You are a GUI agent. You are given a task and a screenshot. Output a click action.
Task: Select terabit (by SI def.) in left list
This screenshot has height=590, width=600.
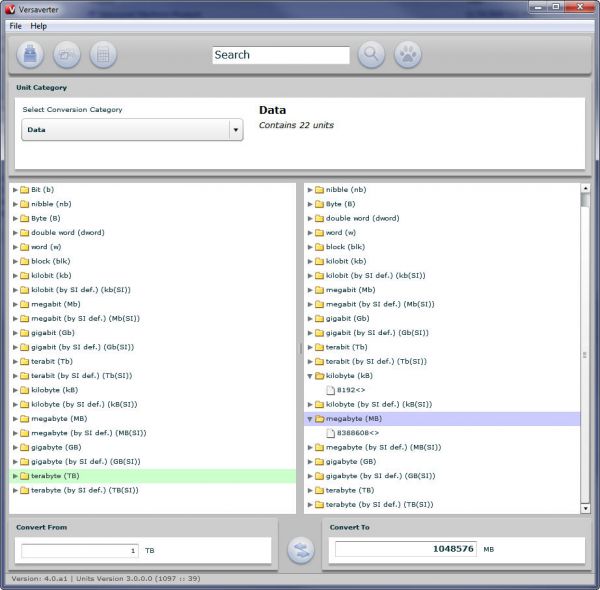(82, 376)
